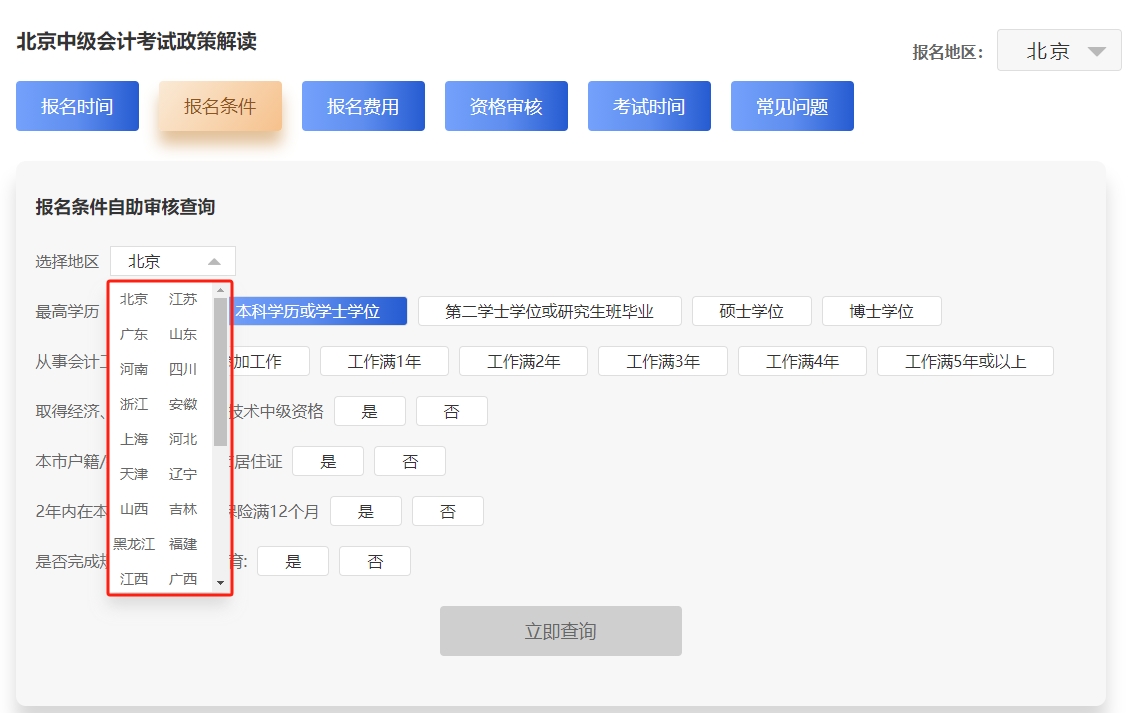The width and height of the screenshot is (1132, 713).
Task: Open the 报名费用 tab
Action: click(363, 105)
